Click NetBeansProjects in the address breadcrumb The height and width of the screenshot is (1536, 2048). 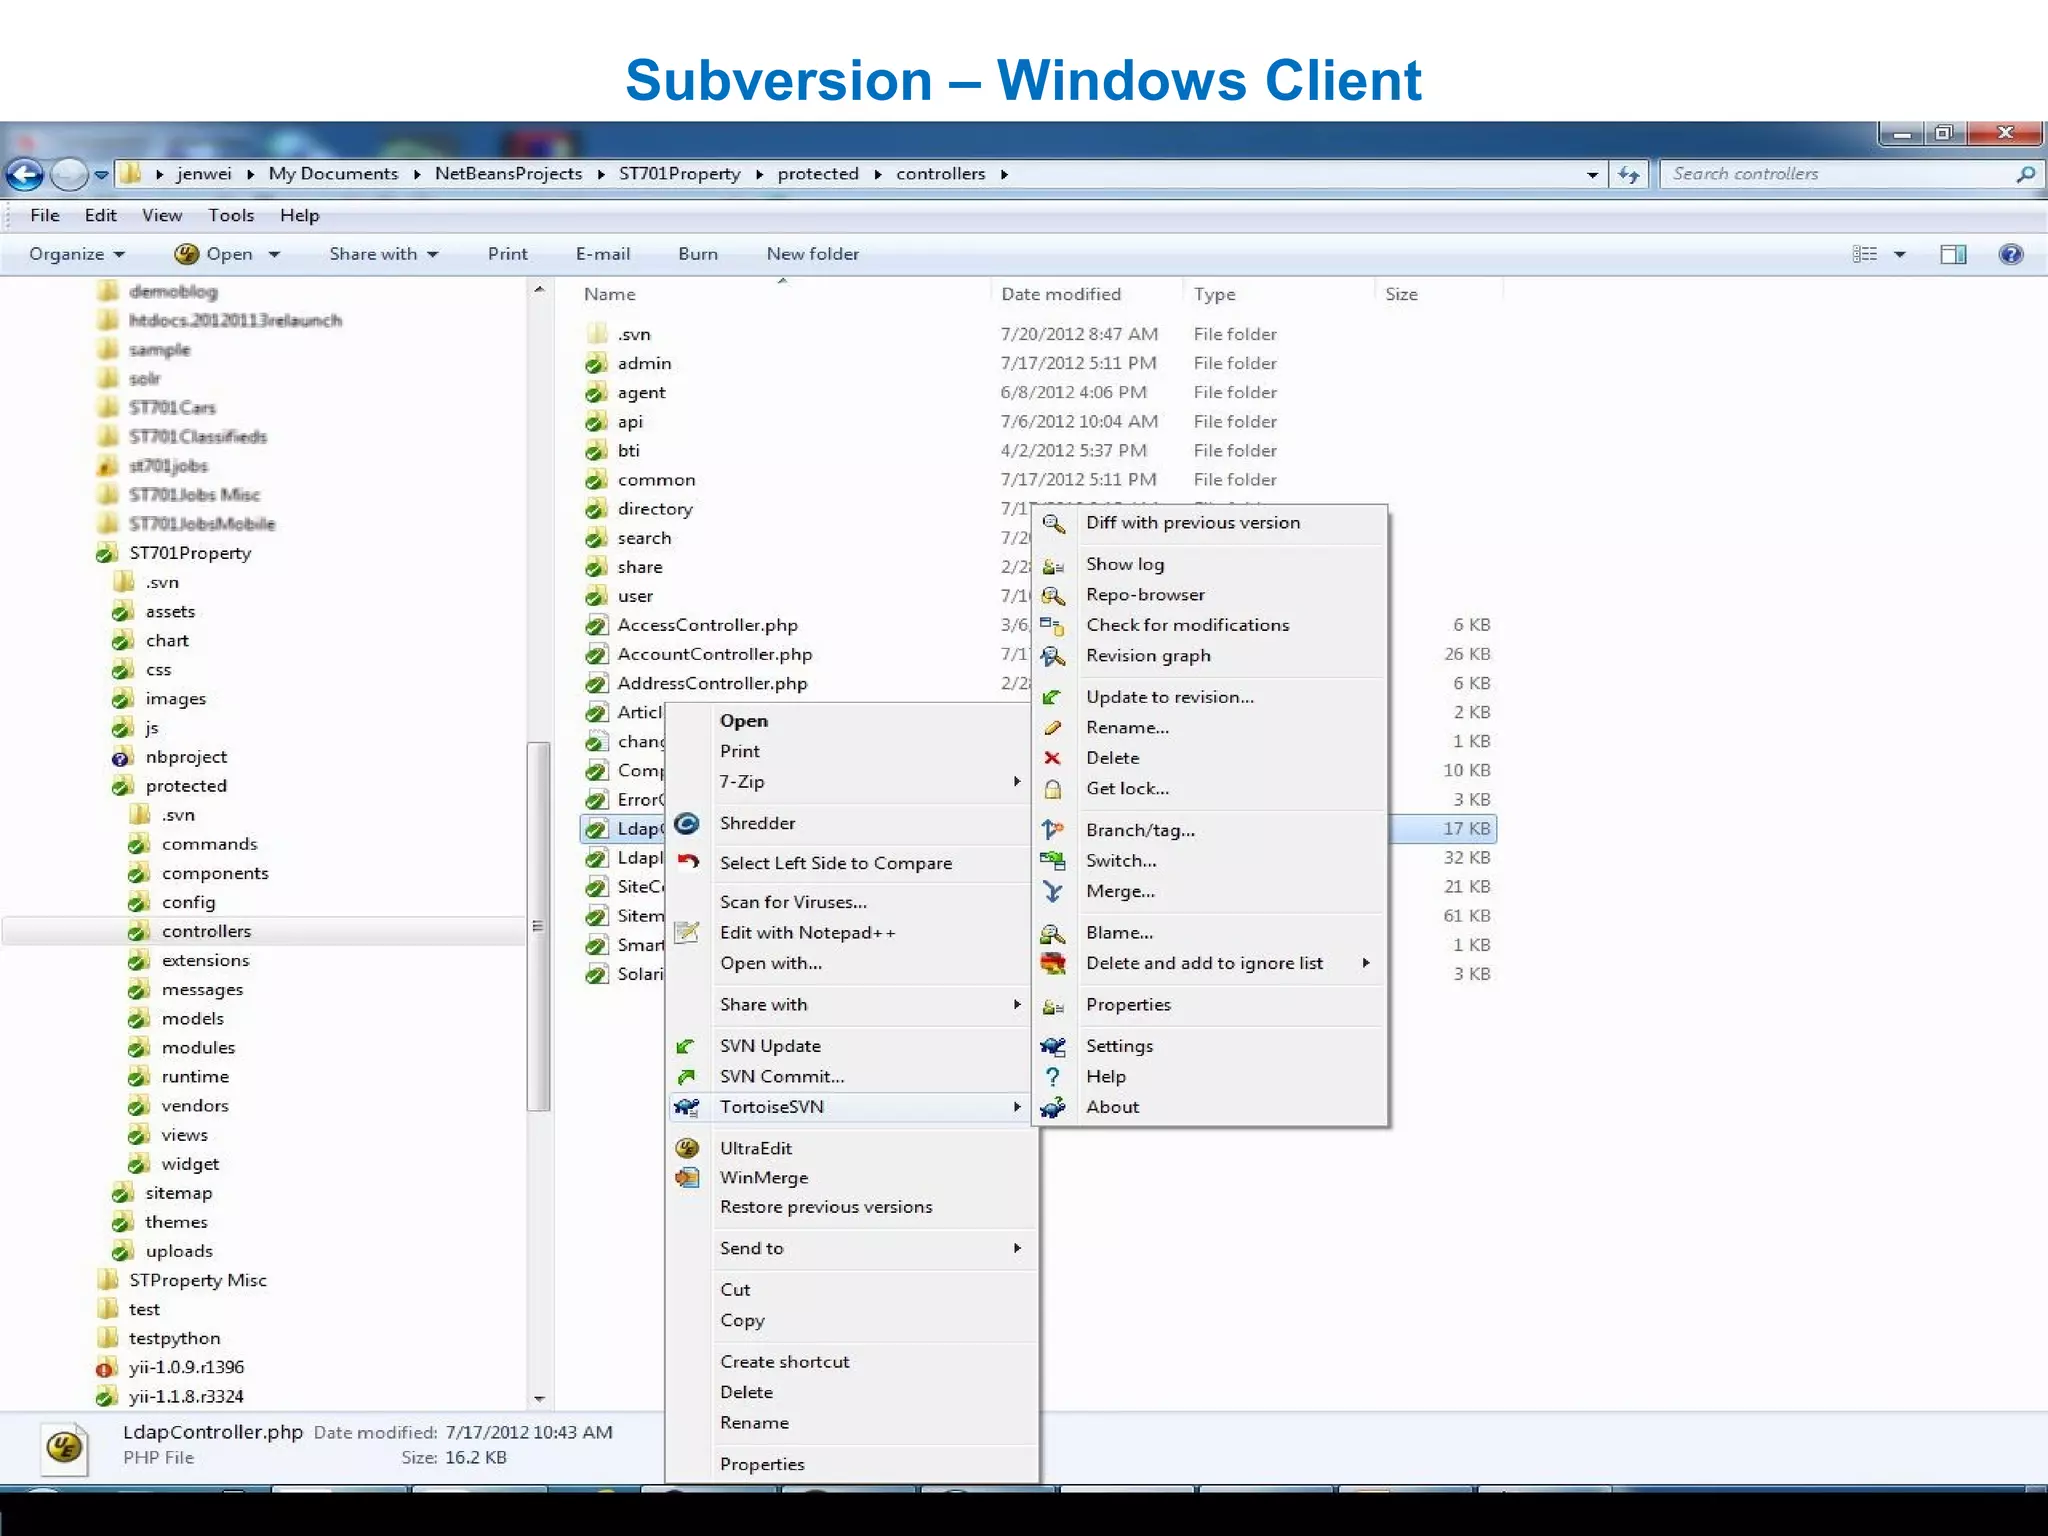508,174
